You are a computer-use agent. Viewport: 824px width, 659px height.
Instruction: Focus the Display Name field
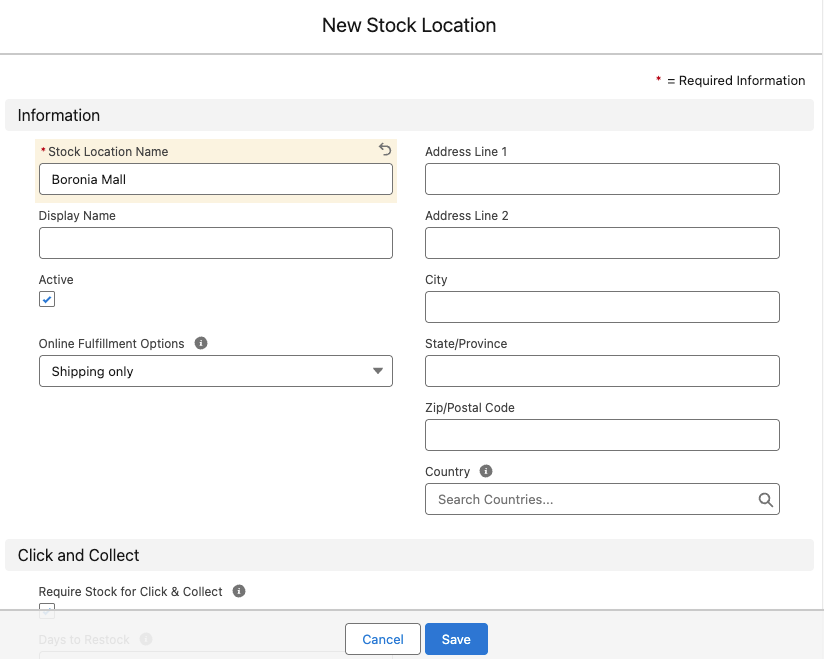pos(215,243)
